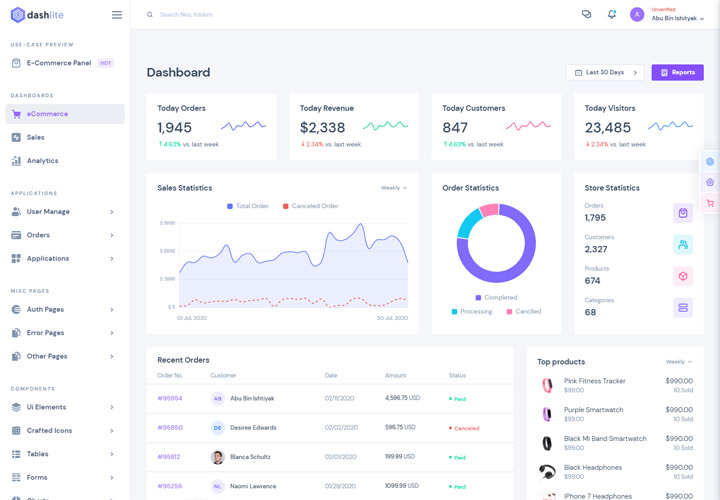
Task: Click the Customers icon in Store Statistics
Action: [683, 244]
